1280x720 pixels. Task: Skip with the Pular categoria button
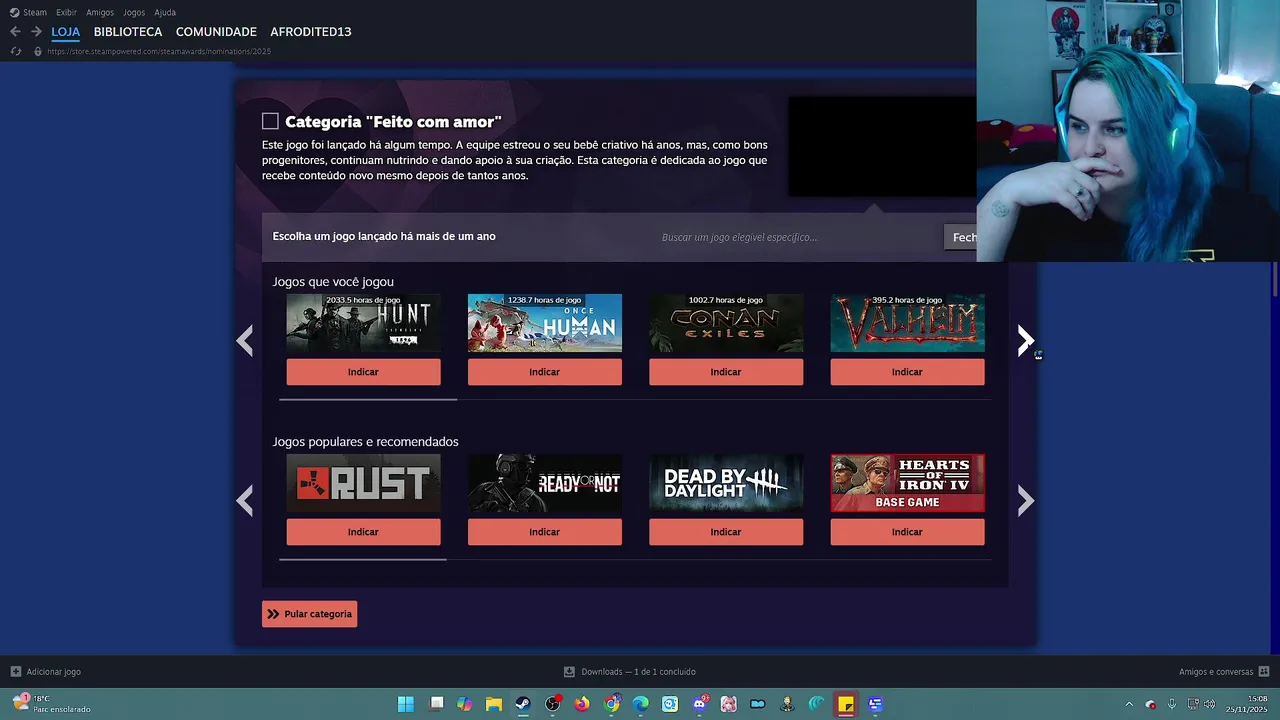(309, 614)
